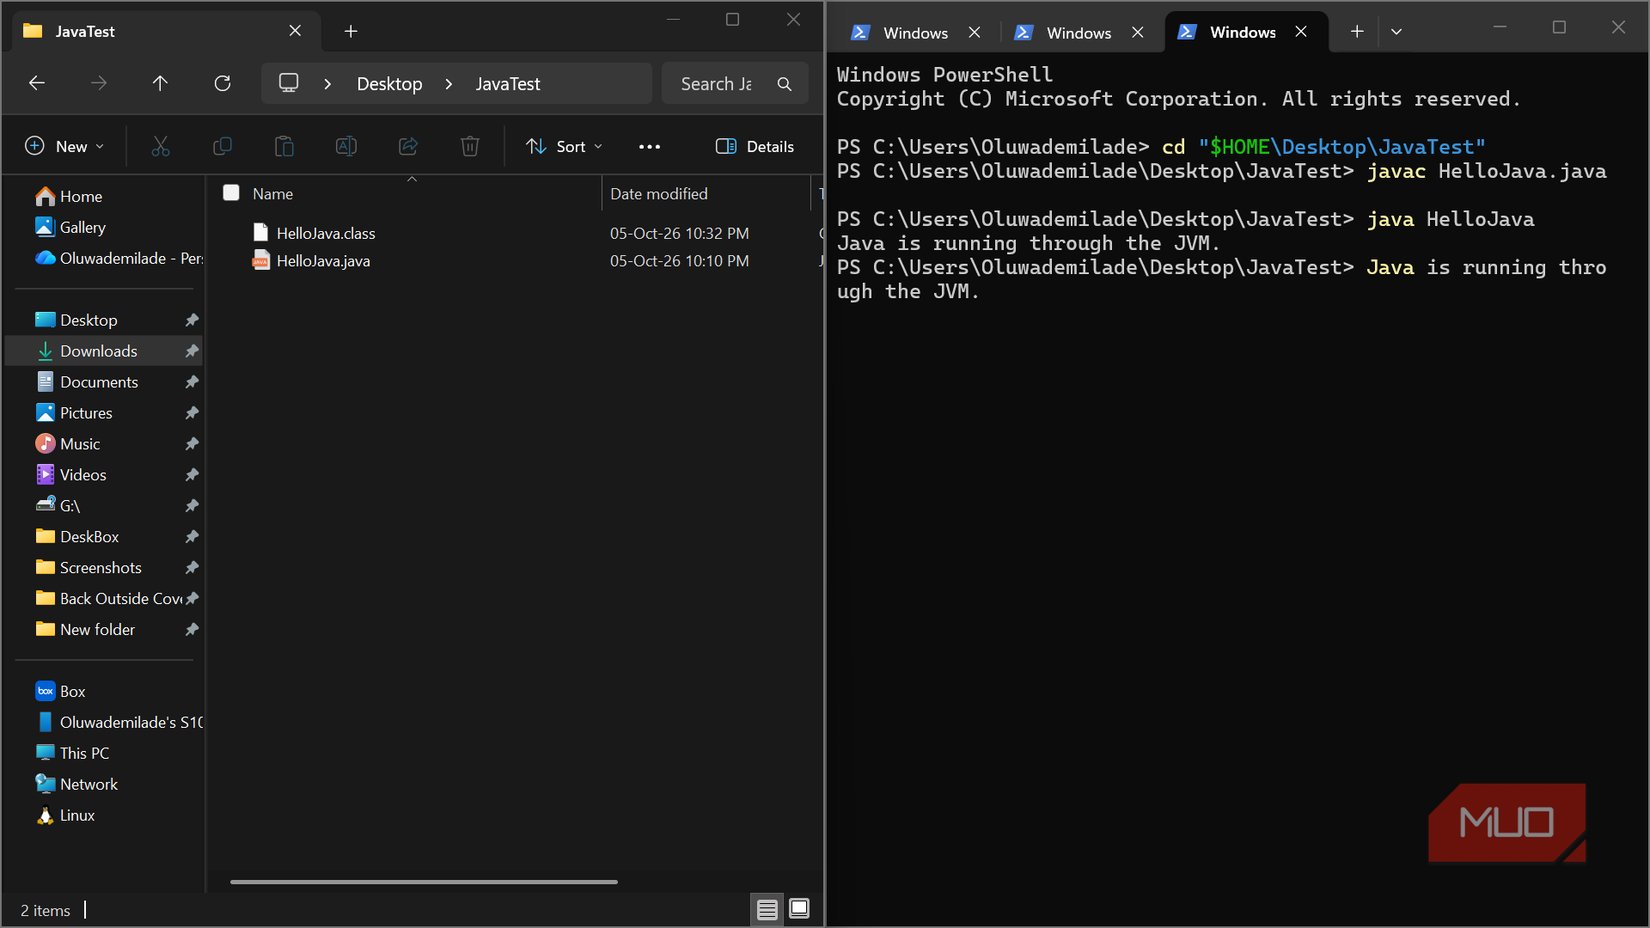Click the Delete trash icon
Viewport: 1650px width, 928px height.
(x=470, y=146)
